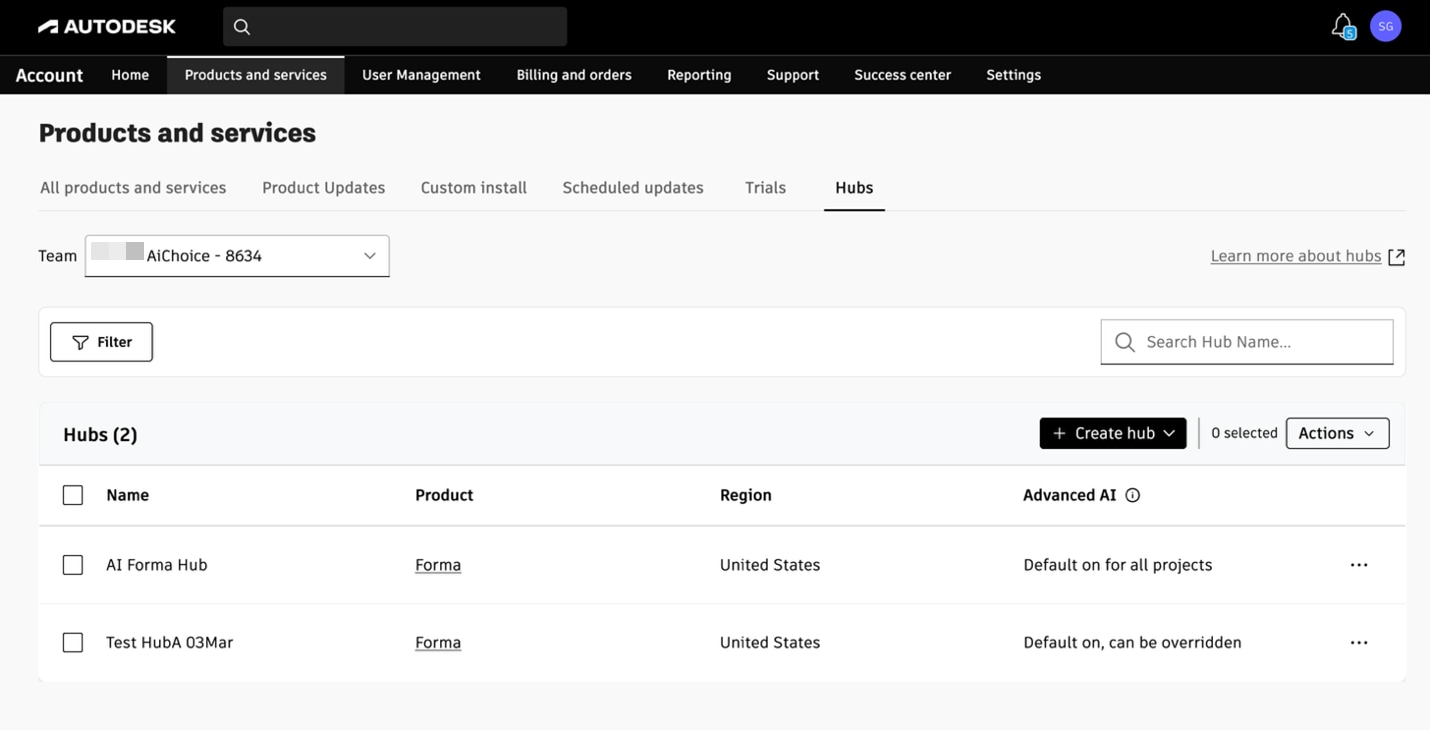This screenshot has height=730, width=1430.
Task: Click the Test HubA 03Mar name
Action: (170, 643)
